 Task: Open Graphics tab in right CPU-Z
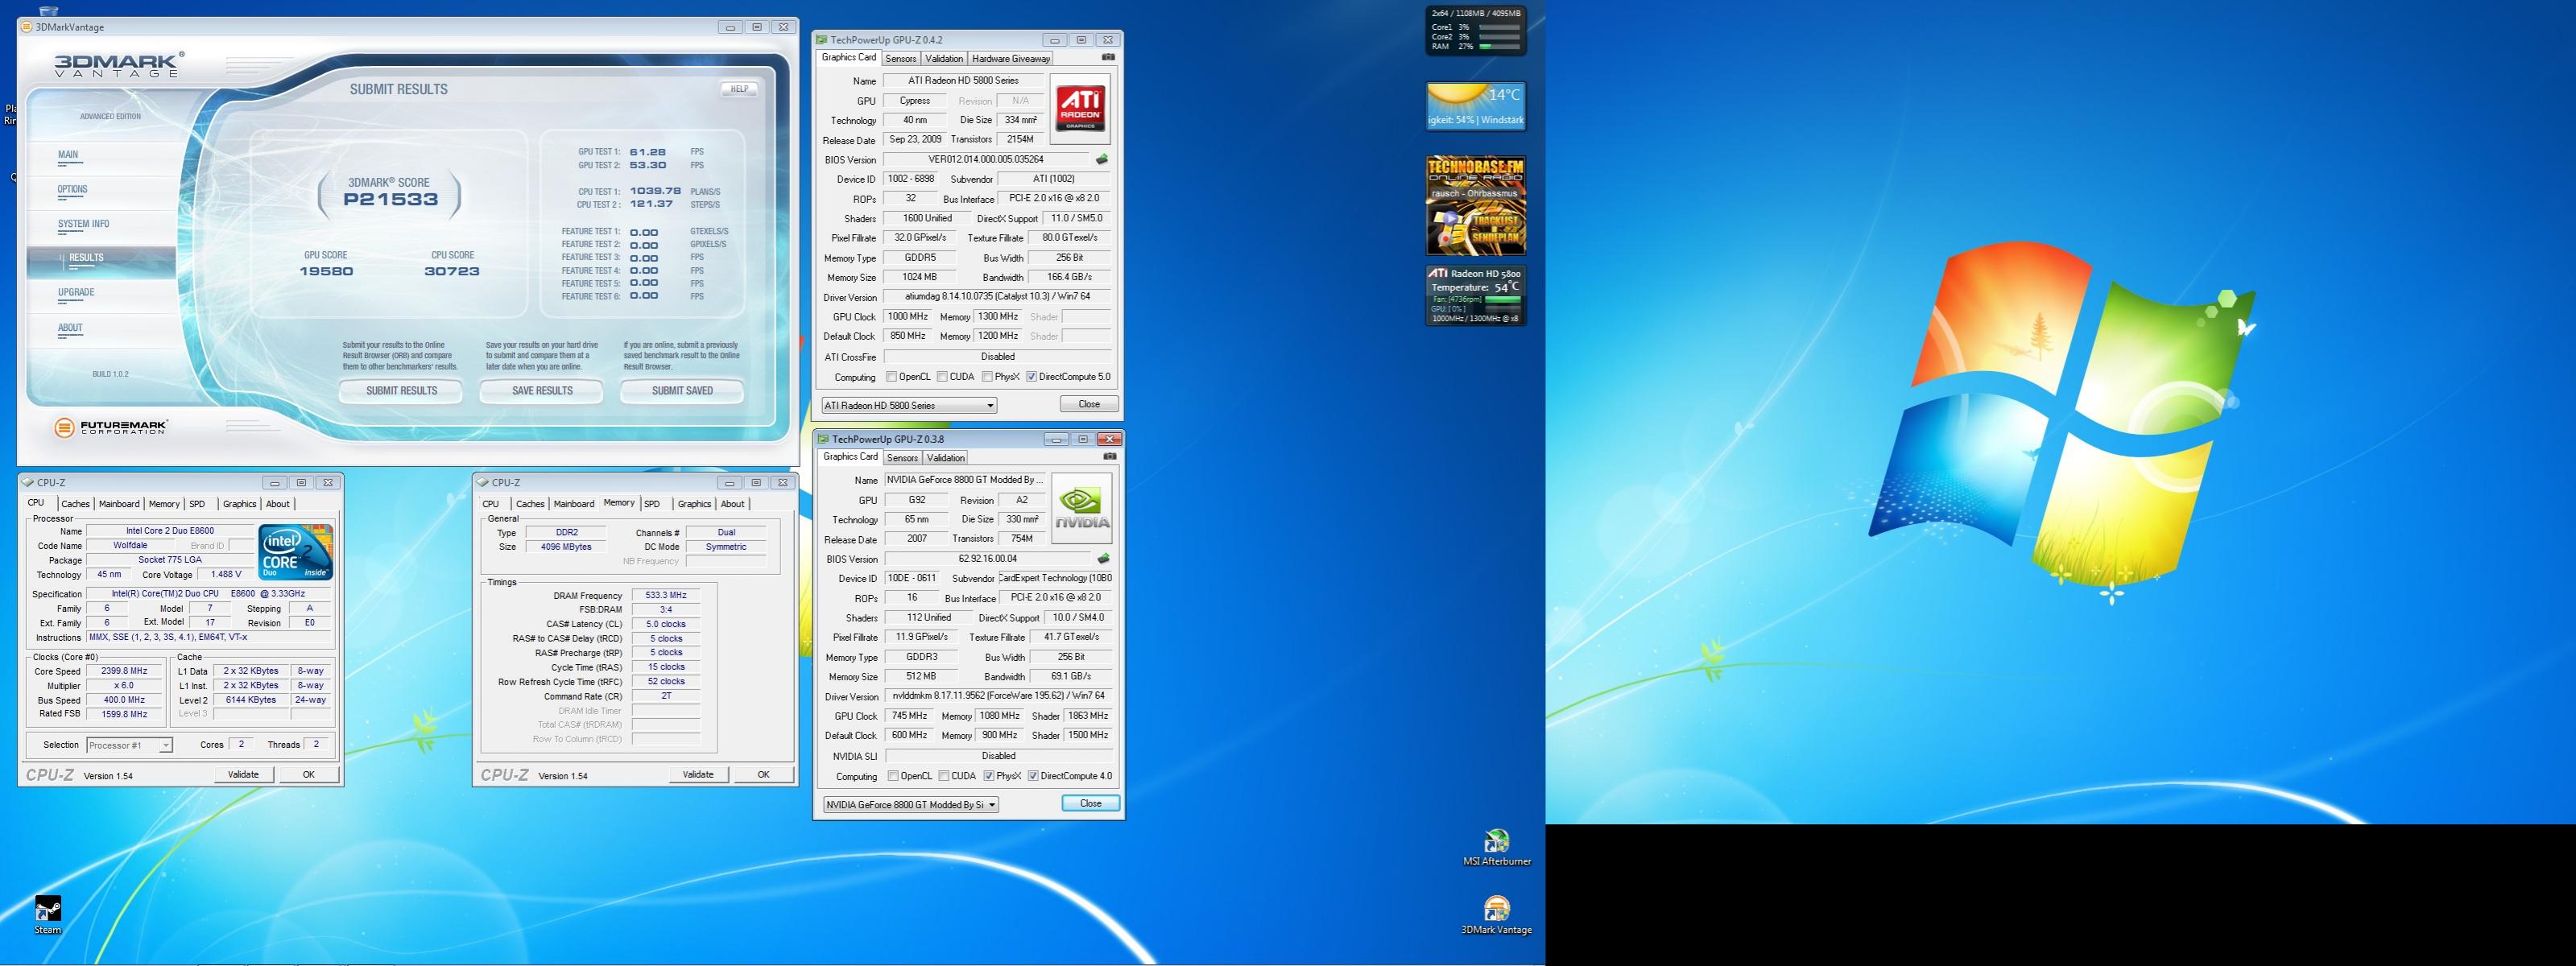pos(694,504)
